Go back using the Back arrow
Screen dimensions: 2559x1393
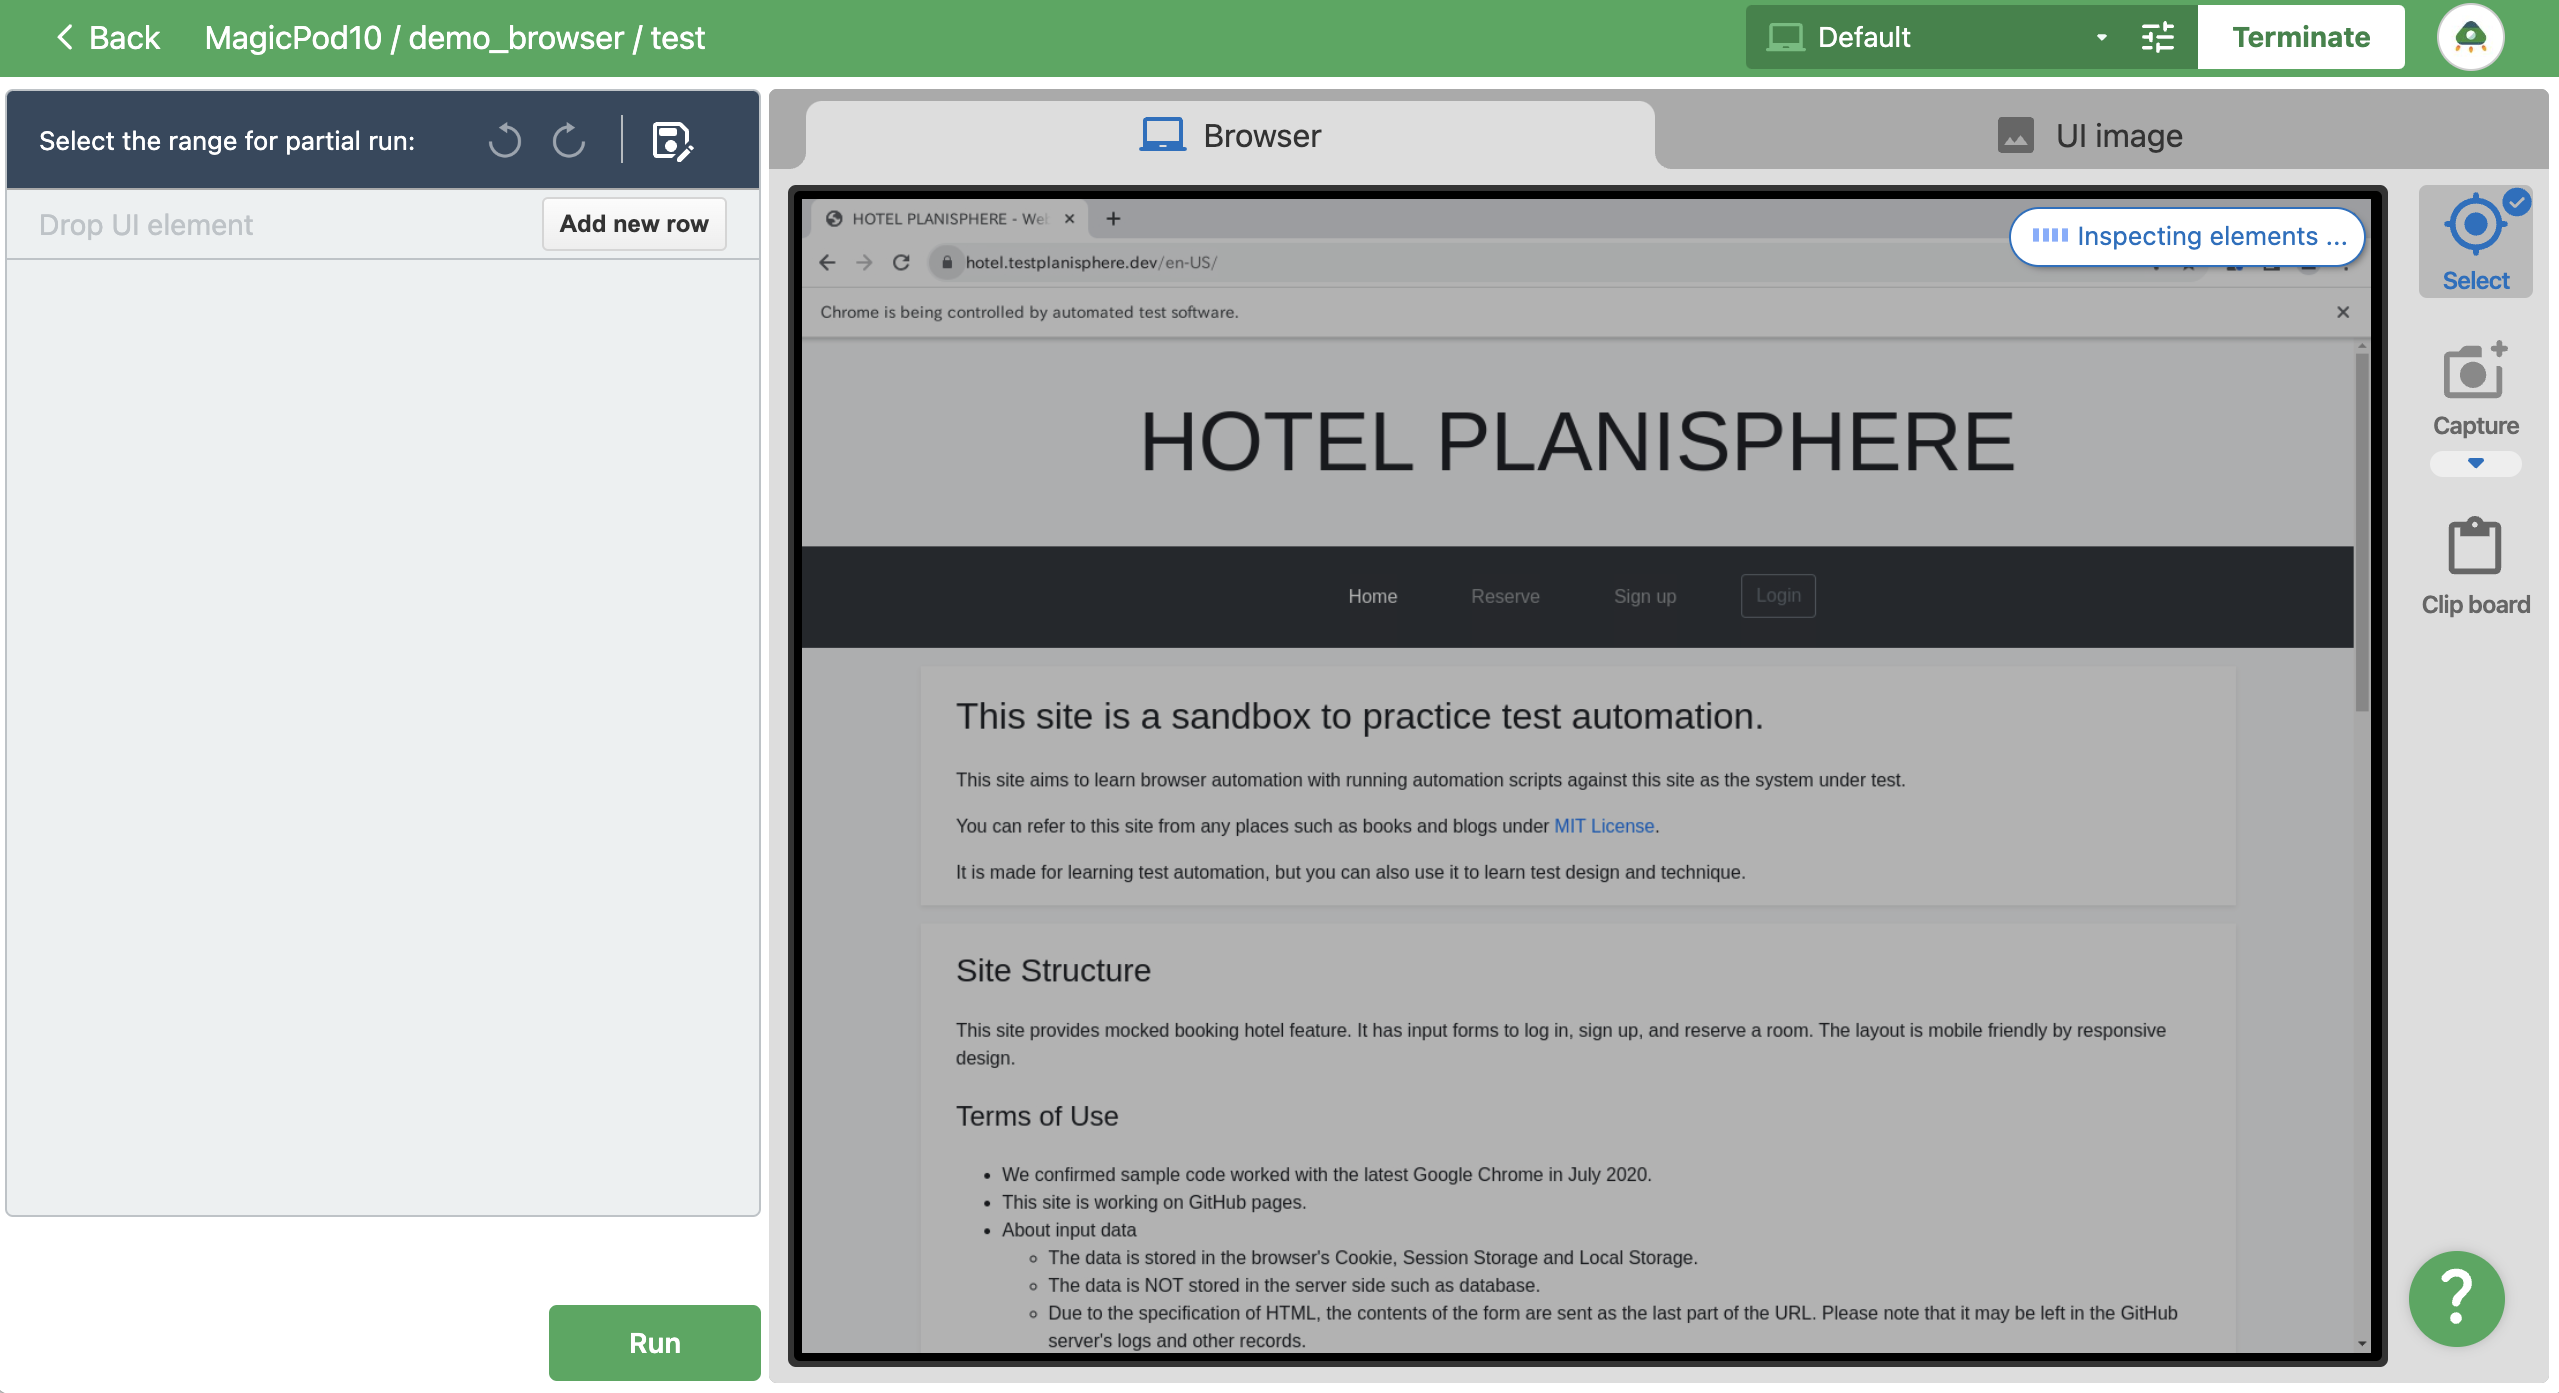pos(107,37)
